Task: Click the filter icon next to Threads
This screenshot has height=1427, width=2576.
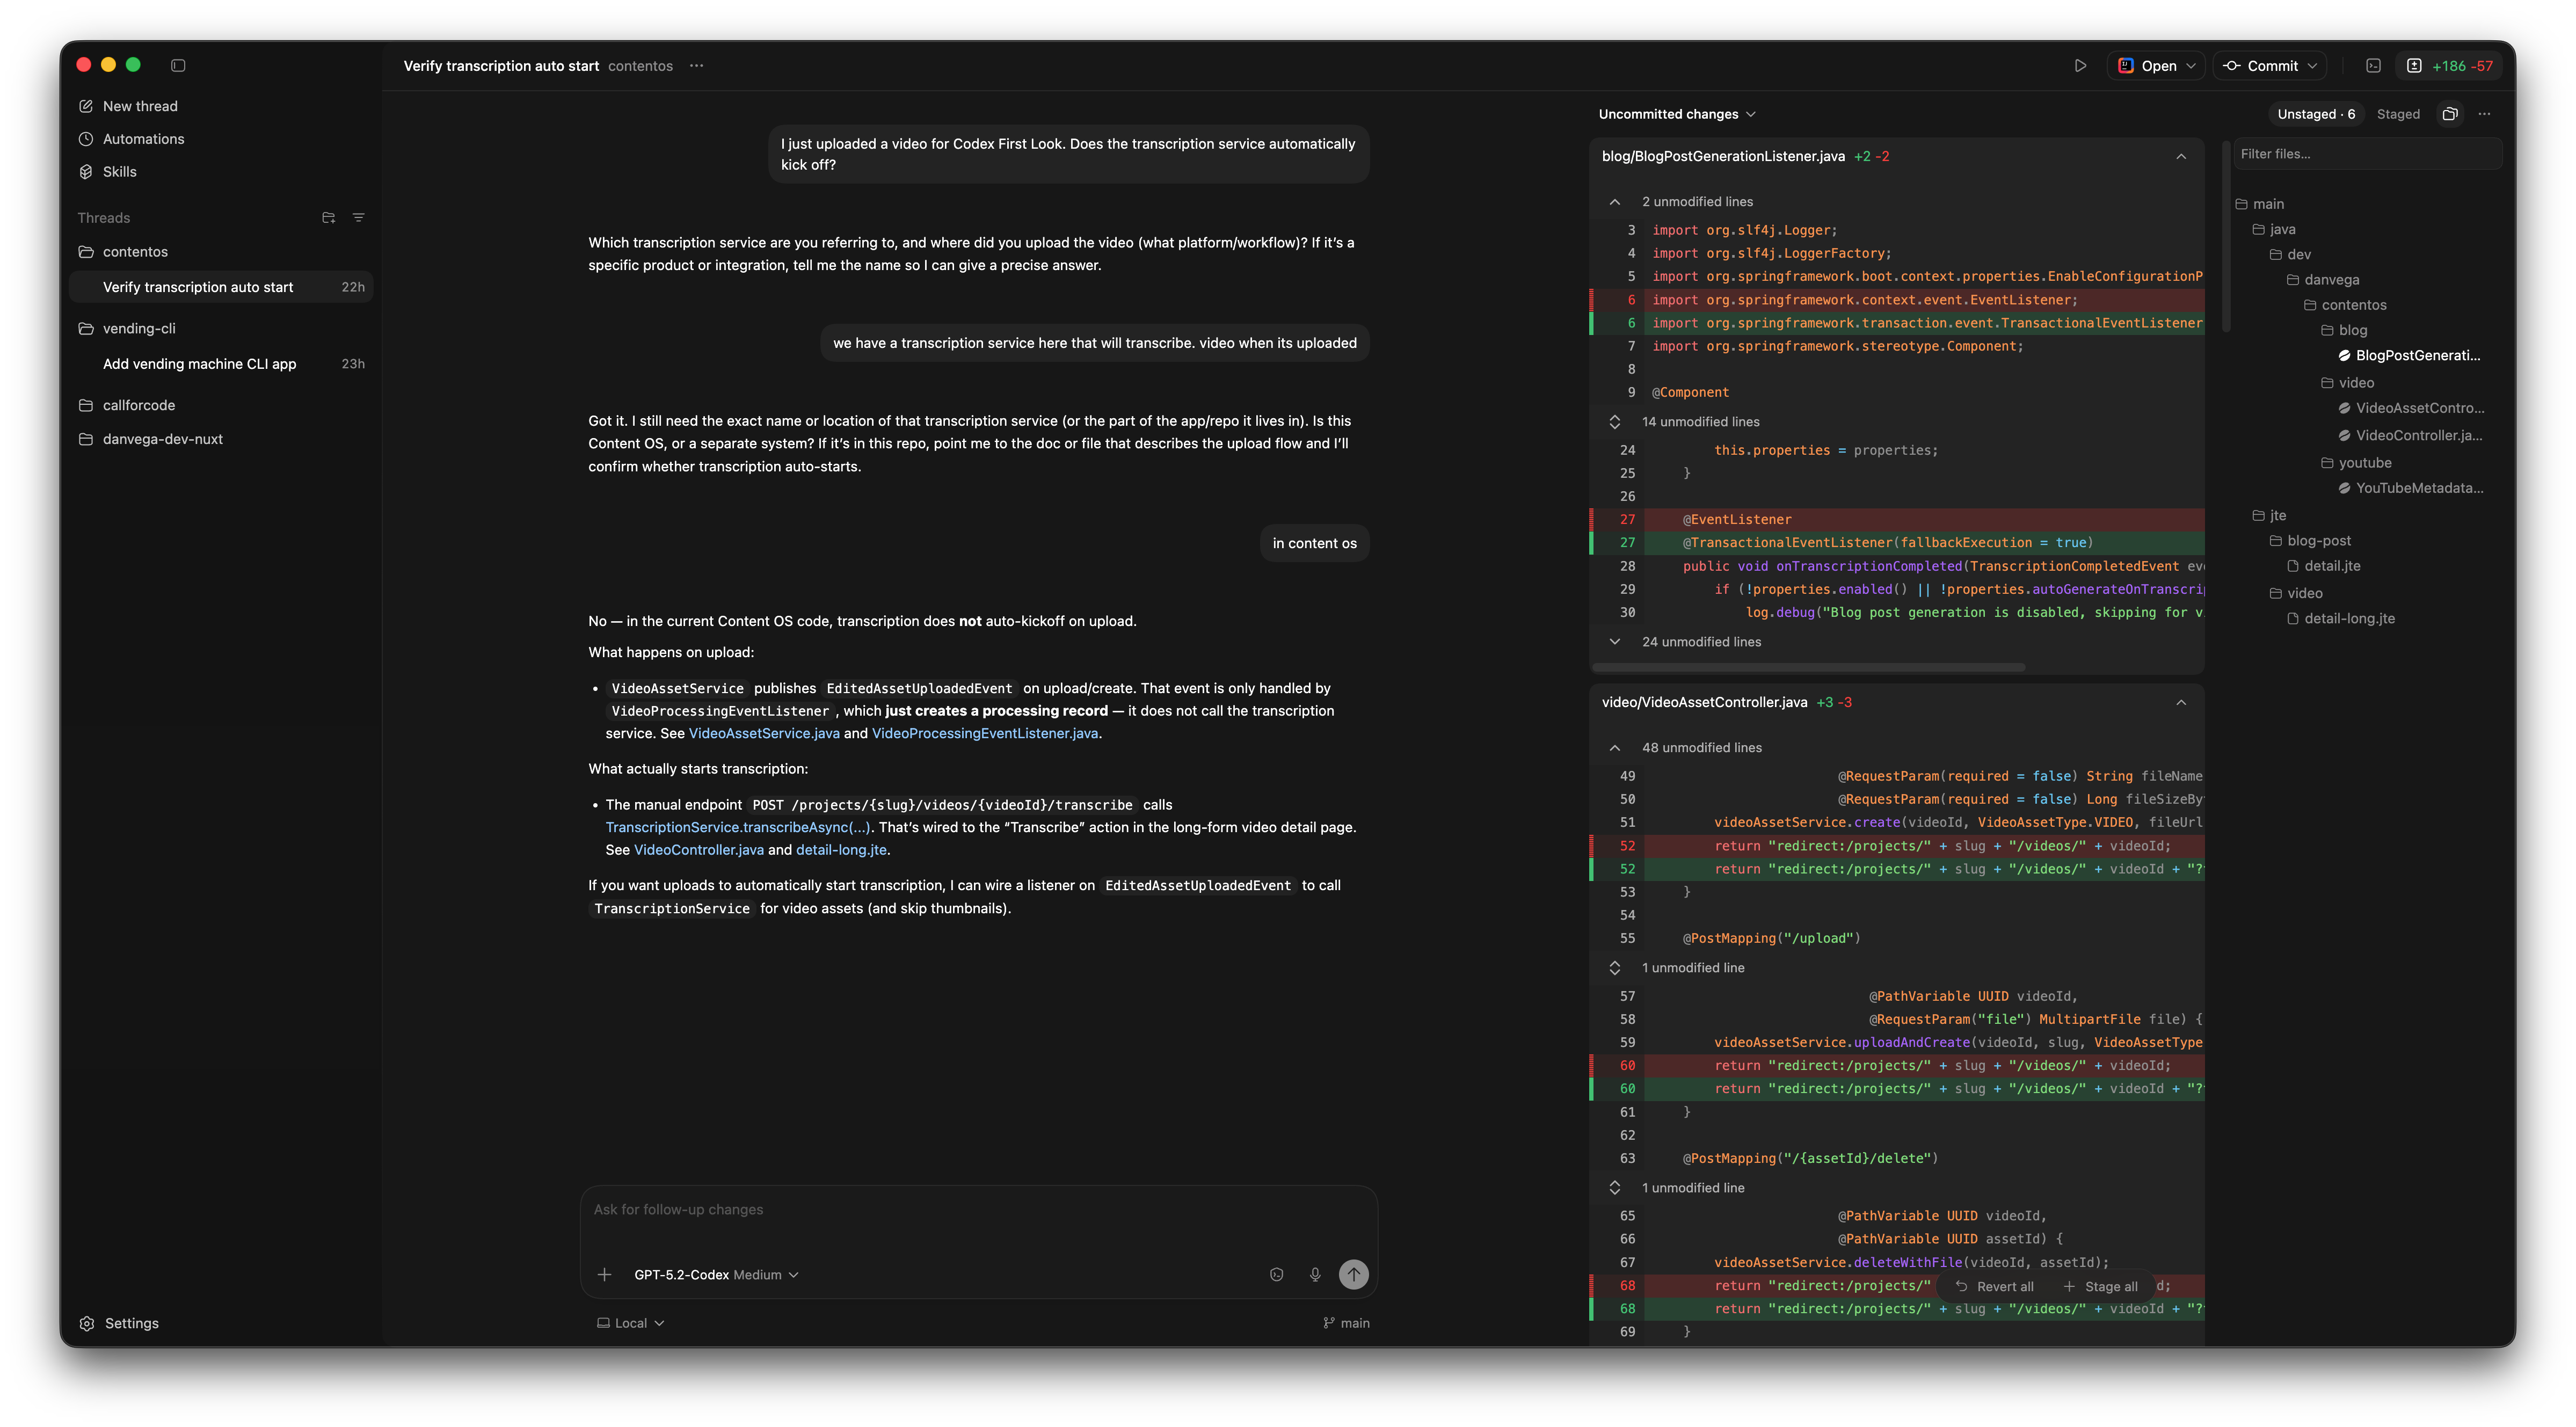Action: [359, 217]
